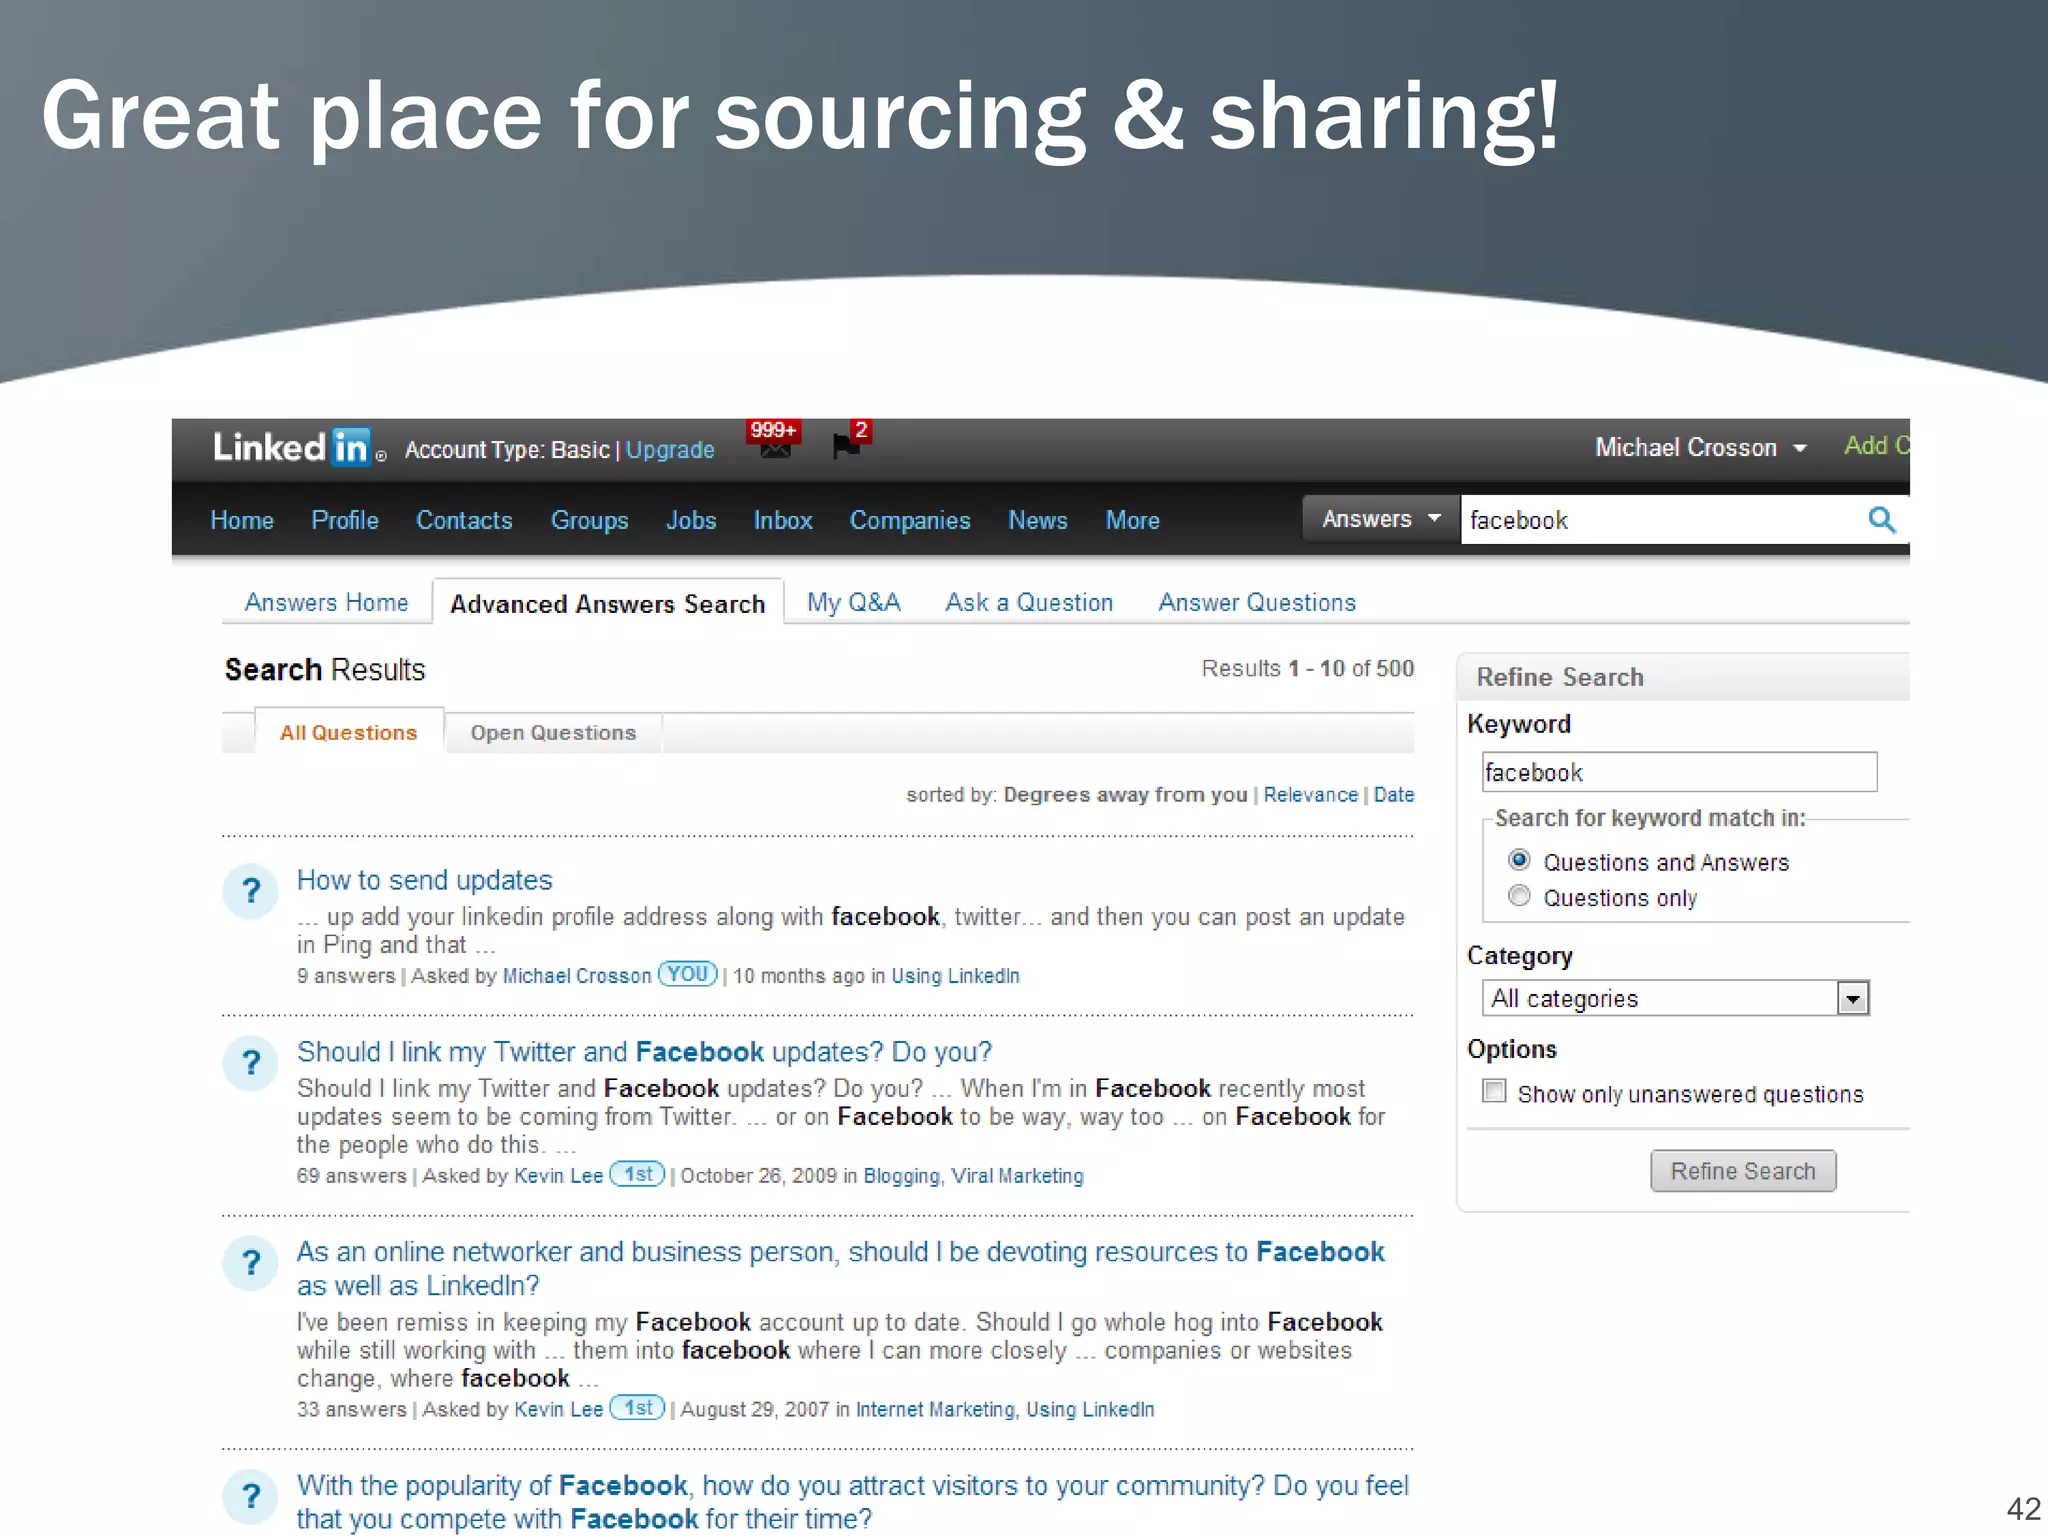Click question icon beside popularity of Facebook question

pos(250,1496)
